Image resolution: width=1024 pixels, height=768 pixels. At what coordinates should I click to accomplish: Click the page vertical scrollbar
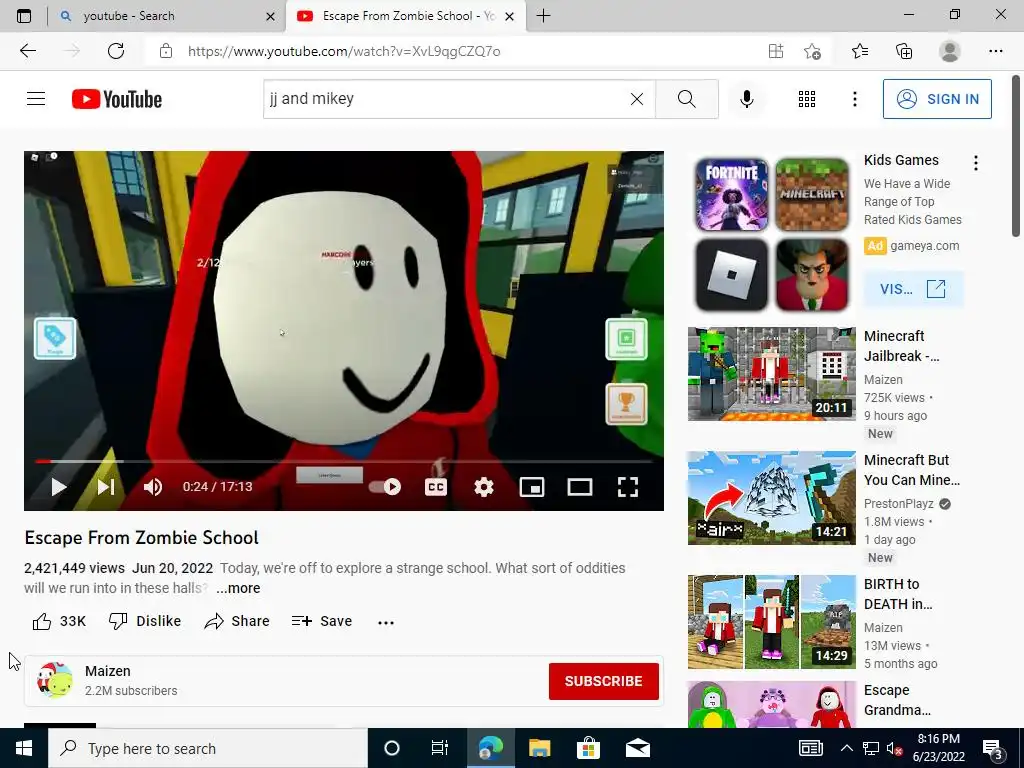coord(1016,157)
